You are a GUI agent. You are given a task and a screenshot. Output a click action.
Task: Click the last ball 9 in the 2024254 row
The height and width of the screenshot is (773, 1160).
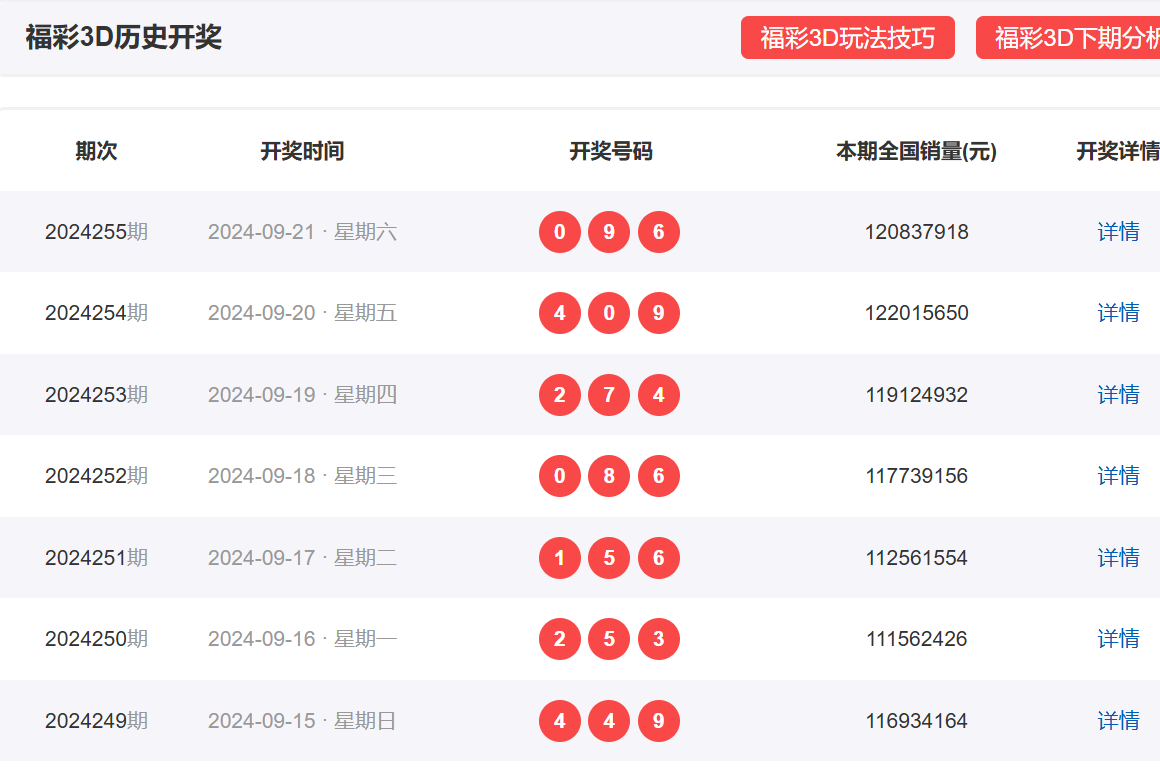point(658,313)
